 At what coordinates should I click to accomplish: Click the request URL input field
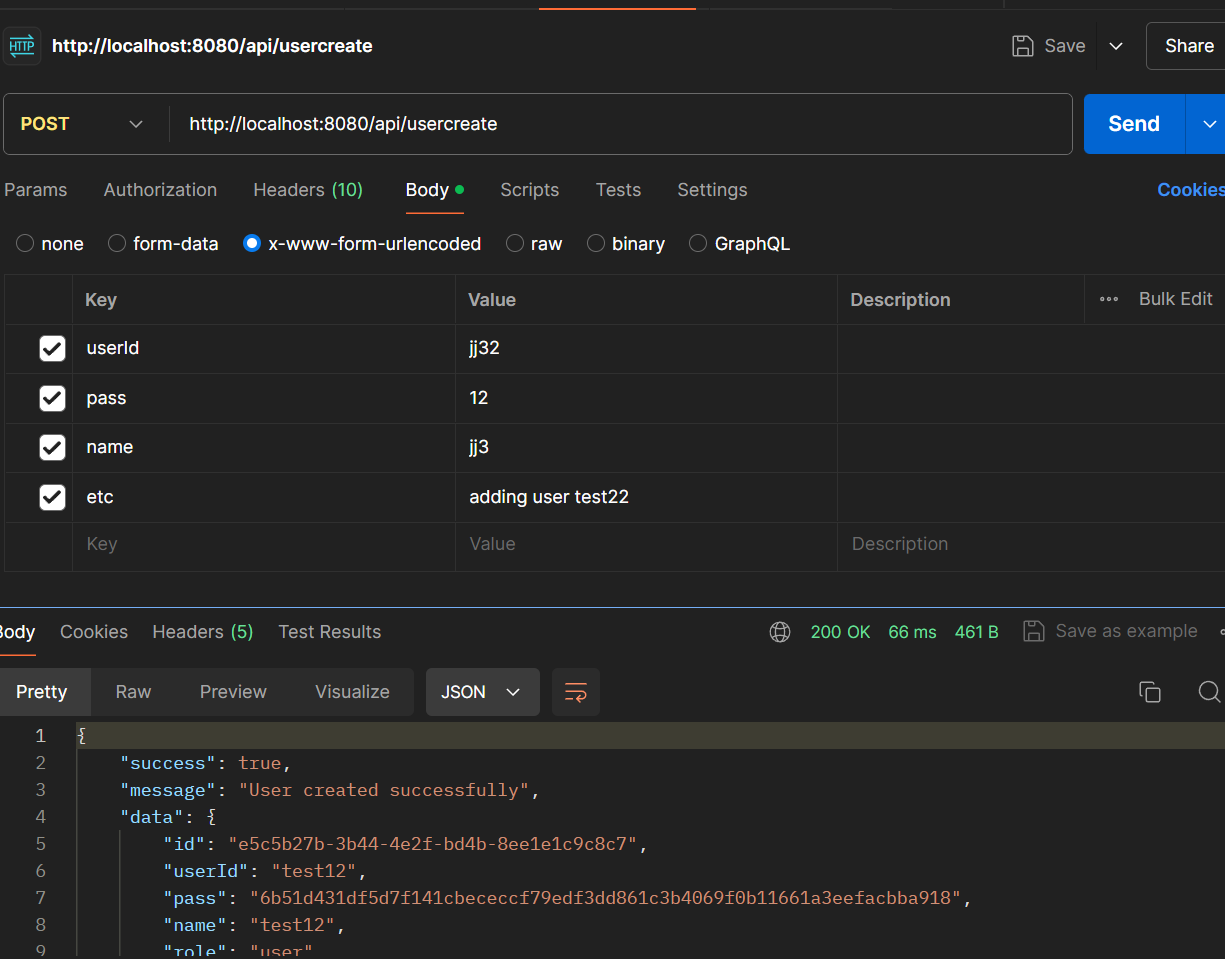pyautogui.click(x=620, y=124)
